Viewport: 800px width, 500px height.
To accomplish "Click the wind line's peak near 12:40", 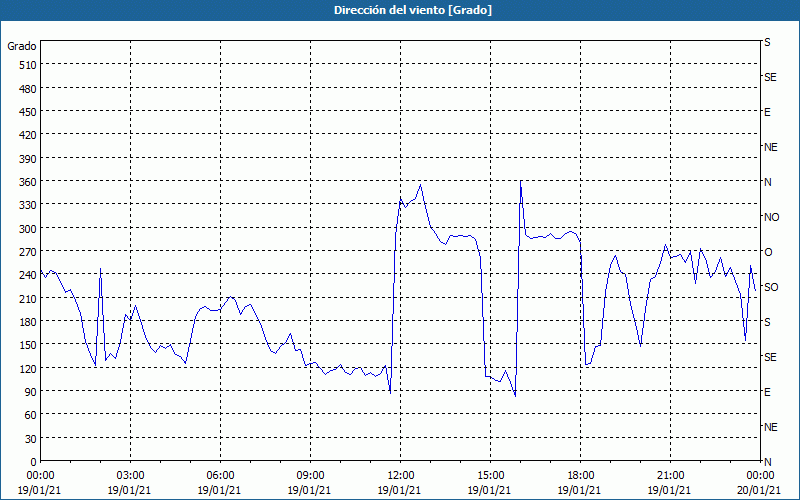I will coord(420,185).
